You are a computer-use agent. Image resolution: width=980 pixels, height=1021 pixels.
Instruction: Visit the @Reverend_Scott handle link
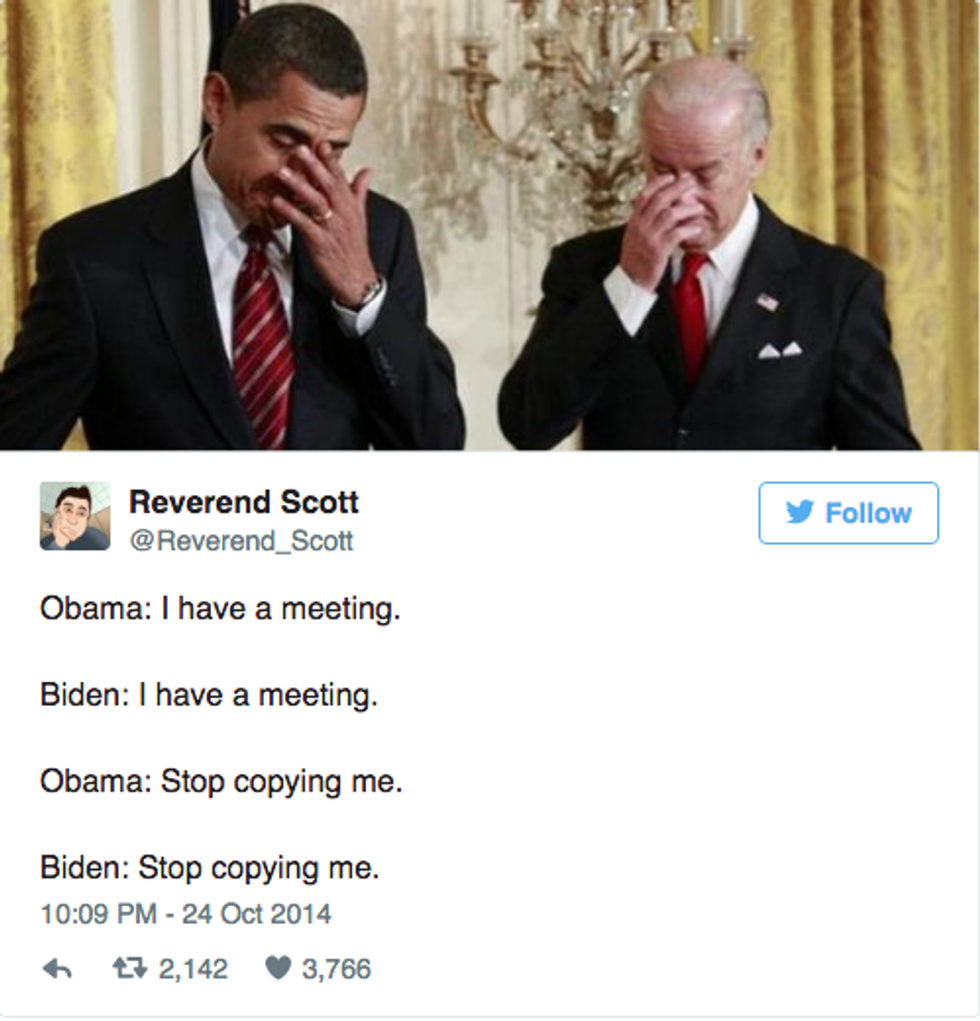[x=241, y=541]
